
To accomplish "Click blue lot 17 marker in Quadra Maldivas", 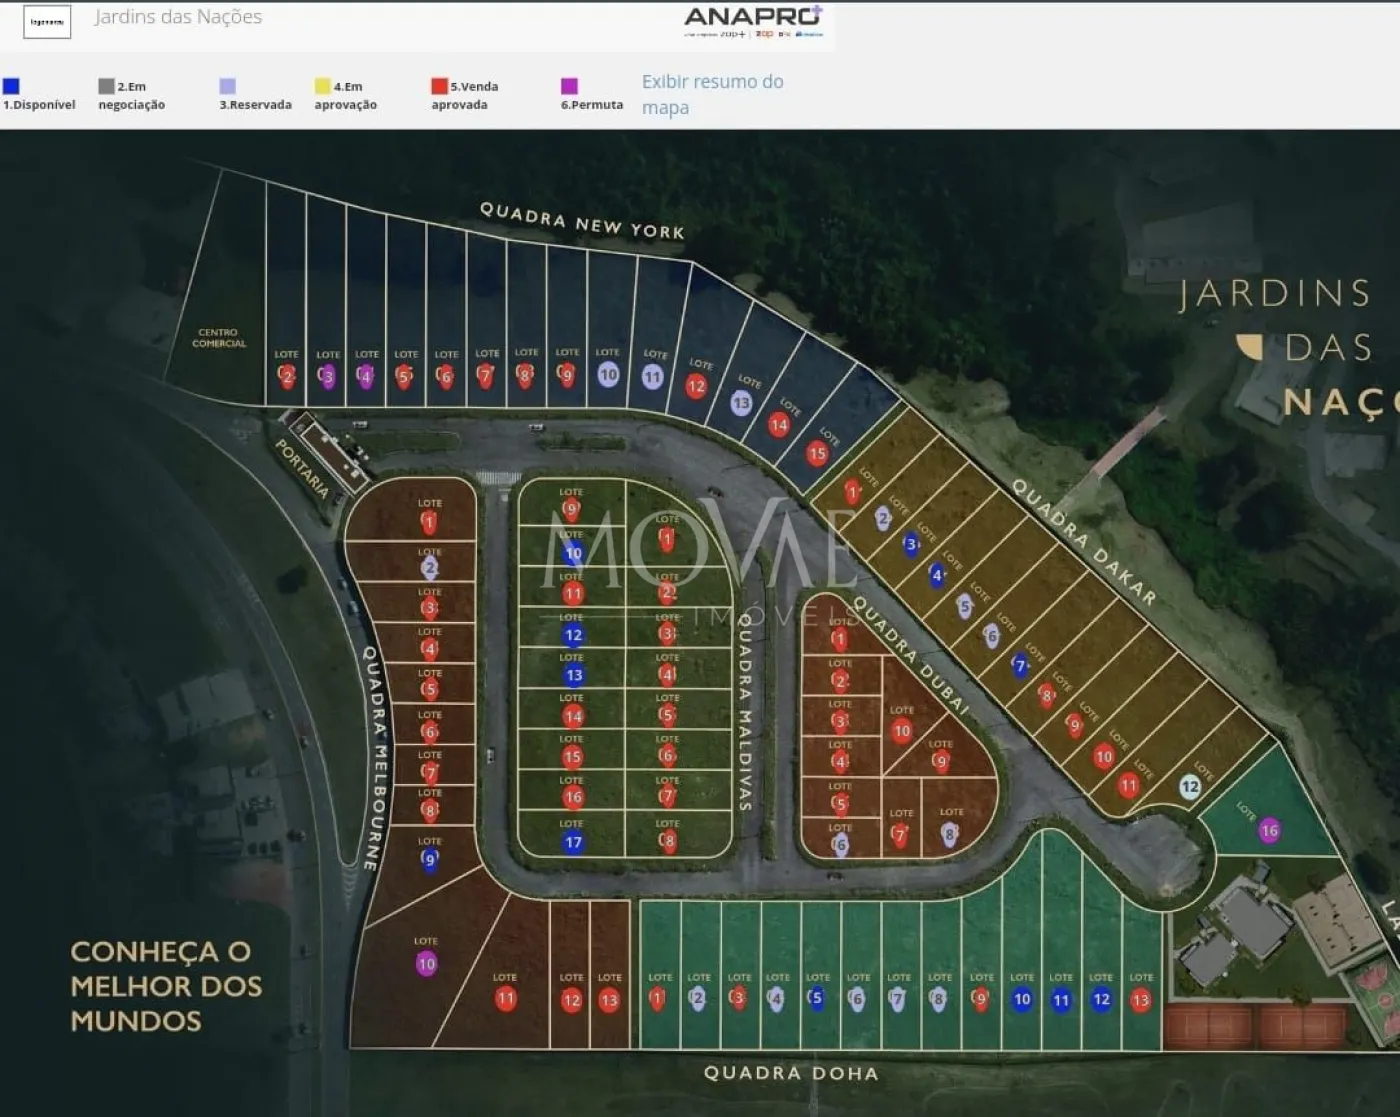I will point(573,842).
